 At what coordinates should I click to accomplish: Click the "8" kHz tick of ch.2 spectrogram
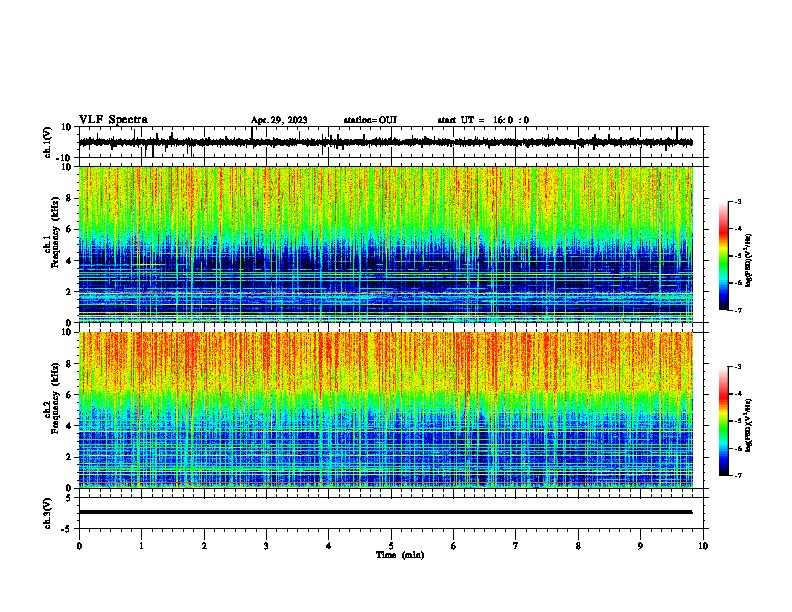coord(70,364)
